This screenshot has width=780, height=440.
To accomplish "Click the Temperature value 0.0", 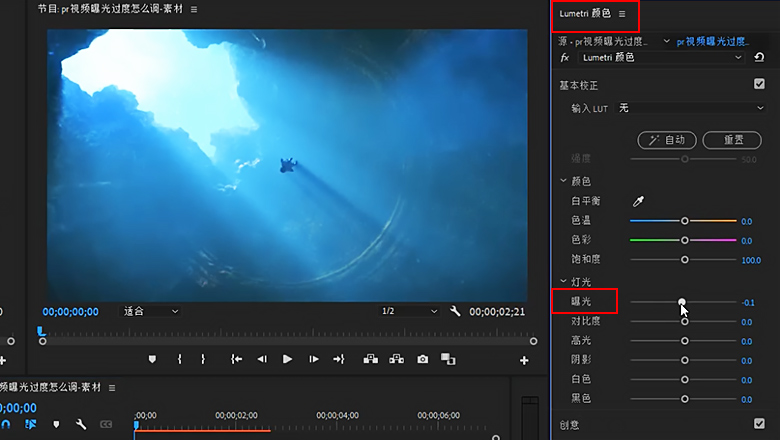I will pos(746,222).
